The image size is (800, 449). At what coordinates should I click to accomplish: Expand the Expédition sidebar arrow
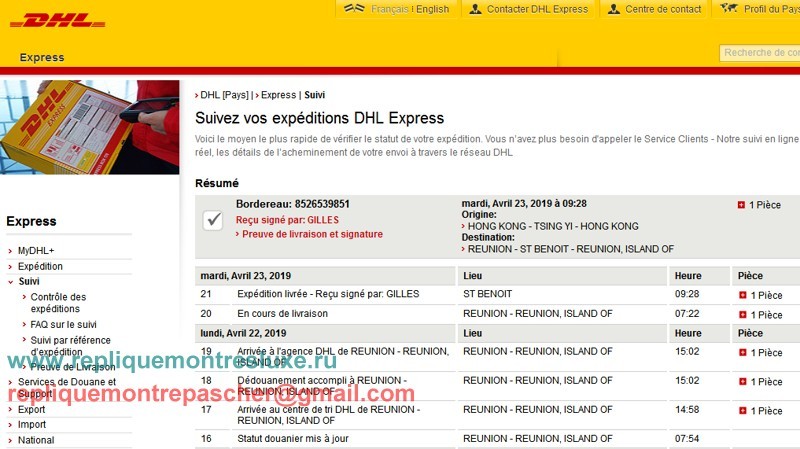(x=10, y=266)
